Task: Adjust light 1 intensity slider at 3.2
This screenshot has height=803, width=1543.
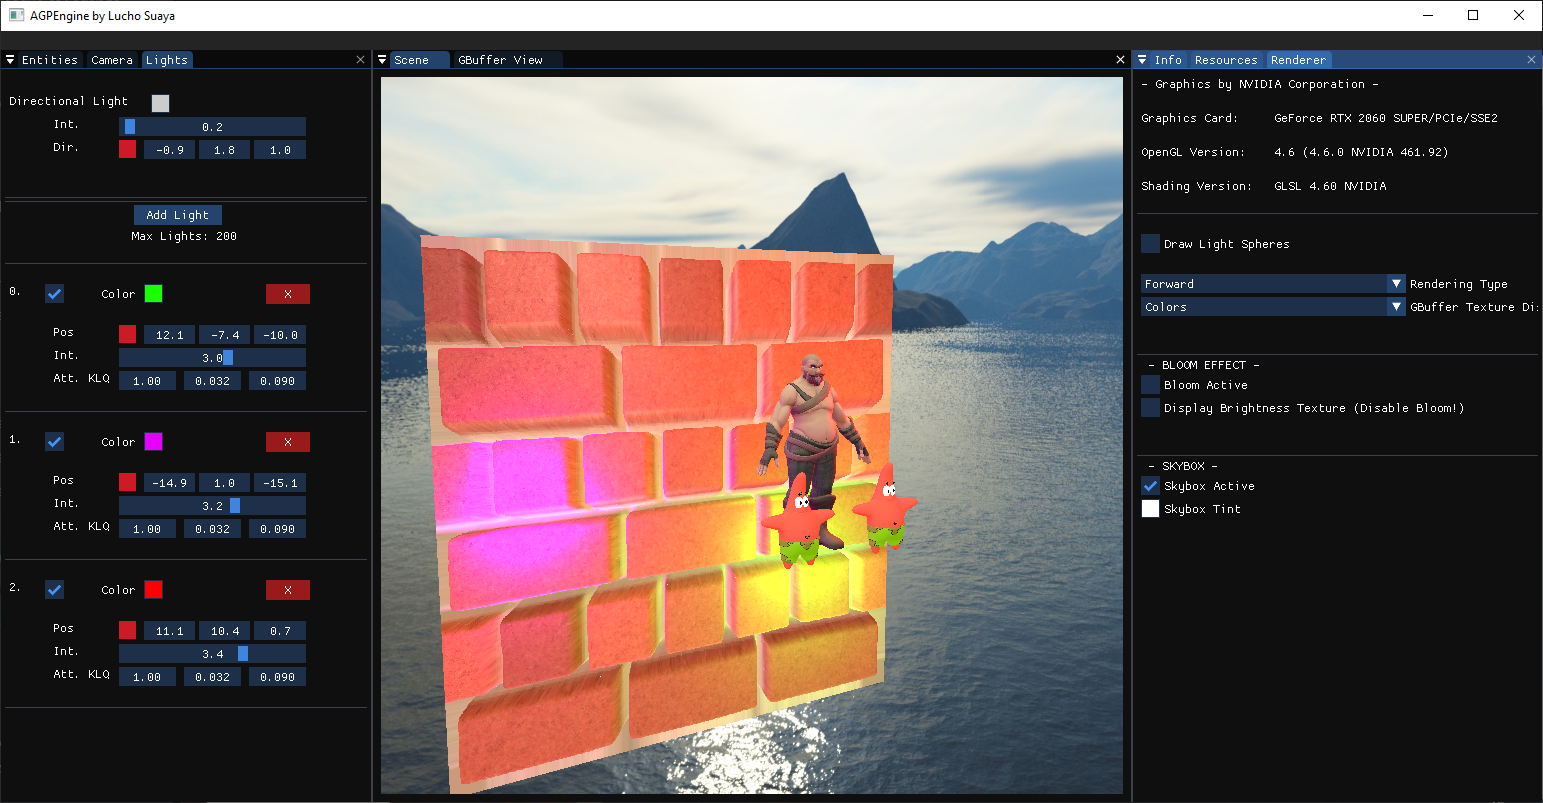Action: click(x=212, y=506)
